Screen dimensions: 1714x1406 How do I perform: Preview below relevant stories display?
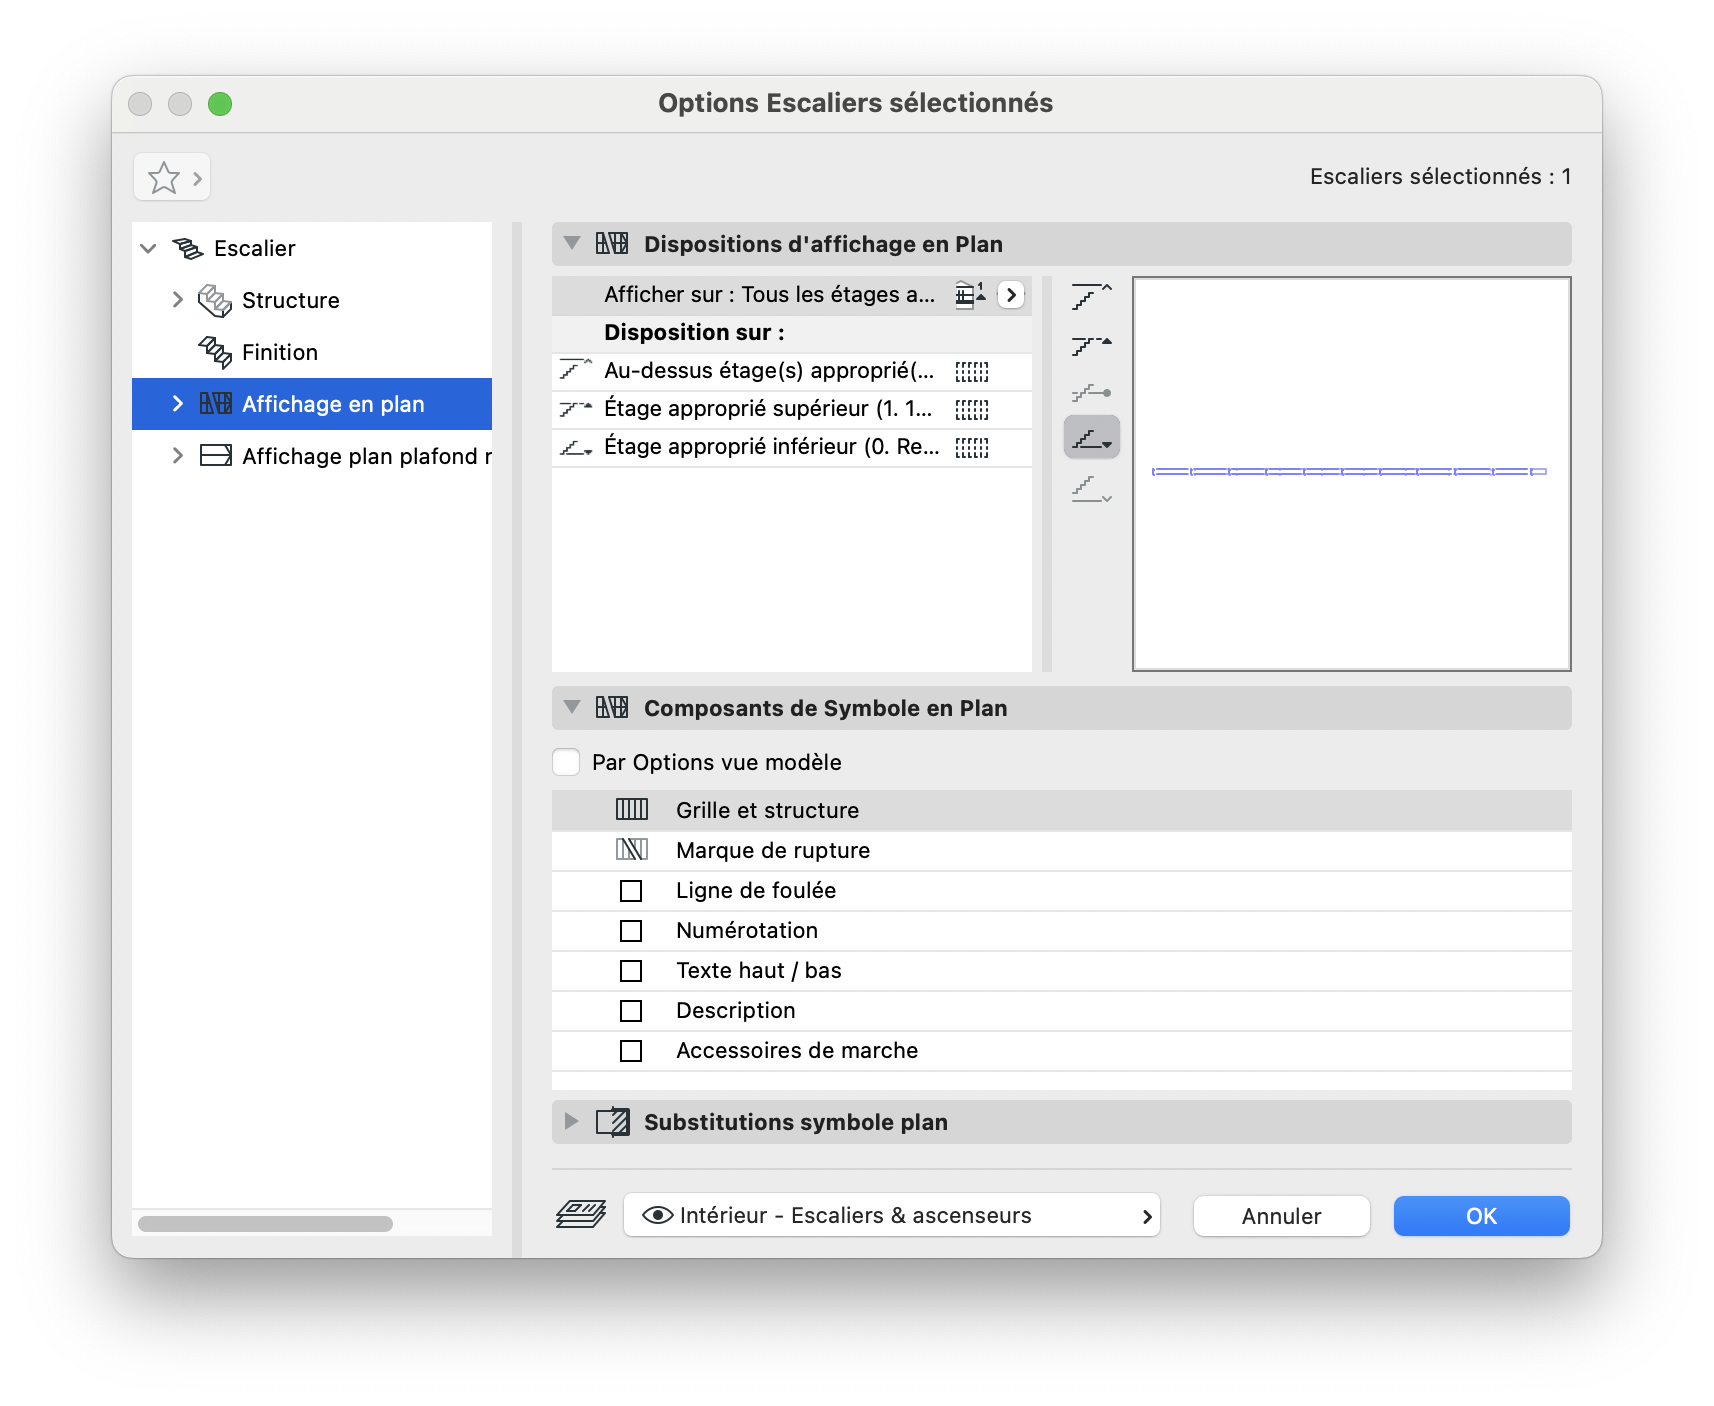[x=1091, y=488]
